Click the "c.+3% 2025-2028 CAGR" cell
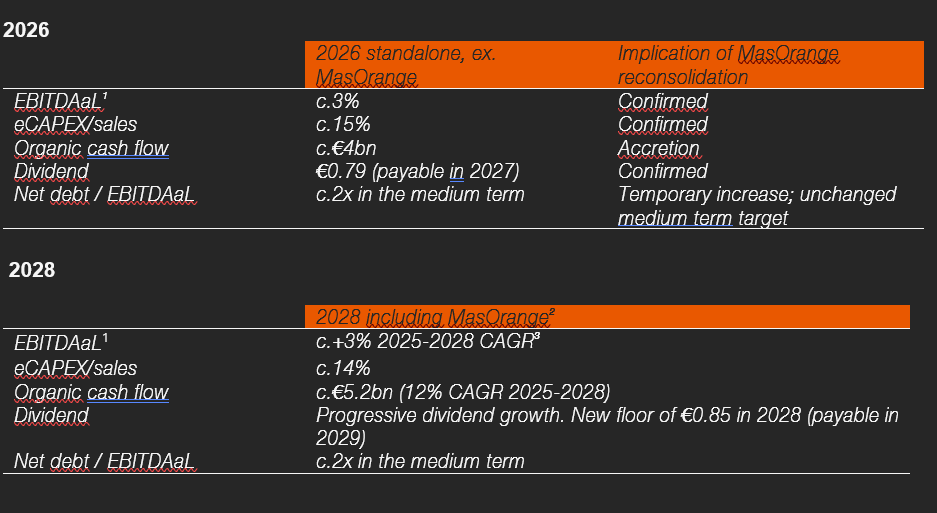This screenshot has width=937, height=513. [x=435, y=342]
